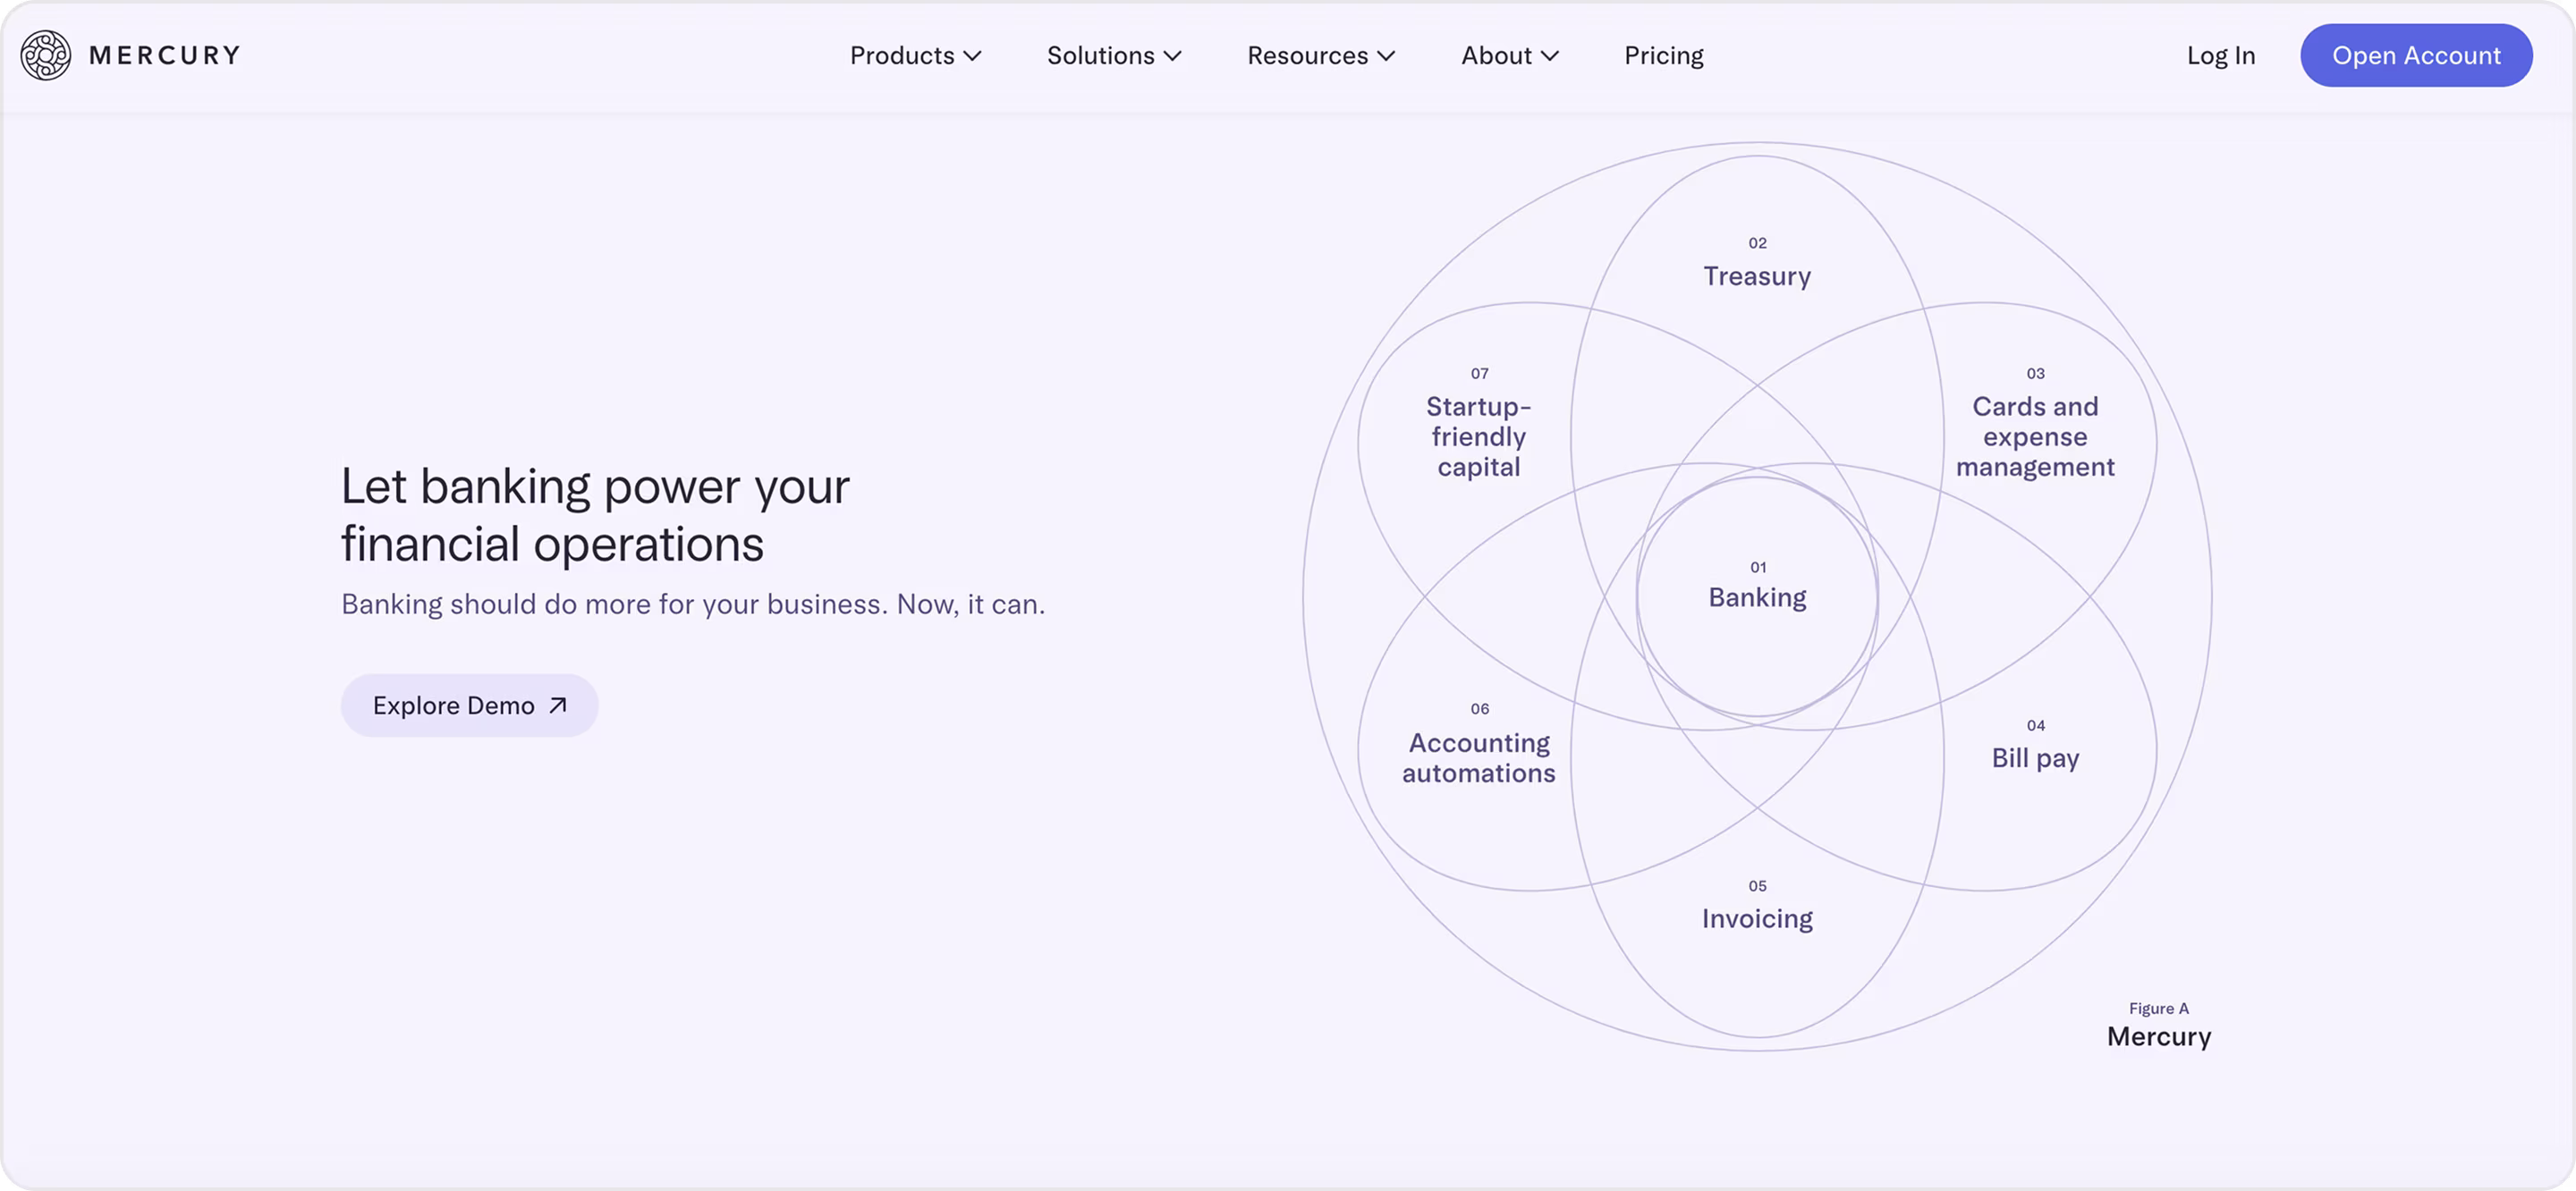The width and height of the screenshot is (2576, 1191).
Task: Click the arrow icon in Explore Demo
Action: click(x=558, y=706)
